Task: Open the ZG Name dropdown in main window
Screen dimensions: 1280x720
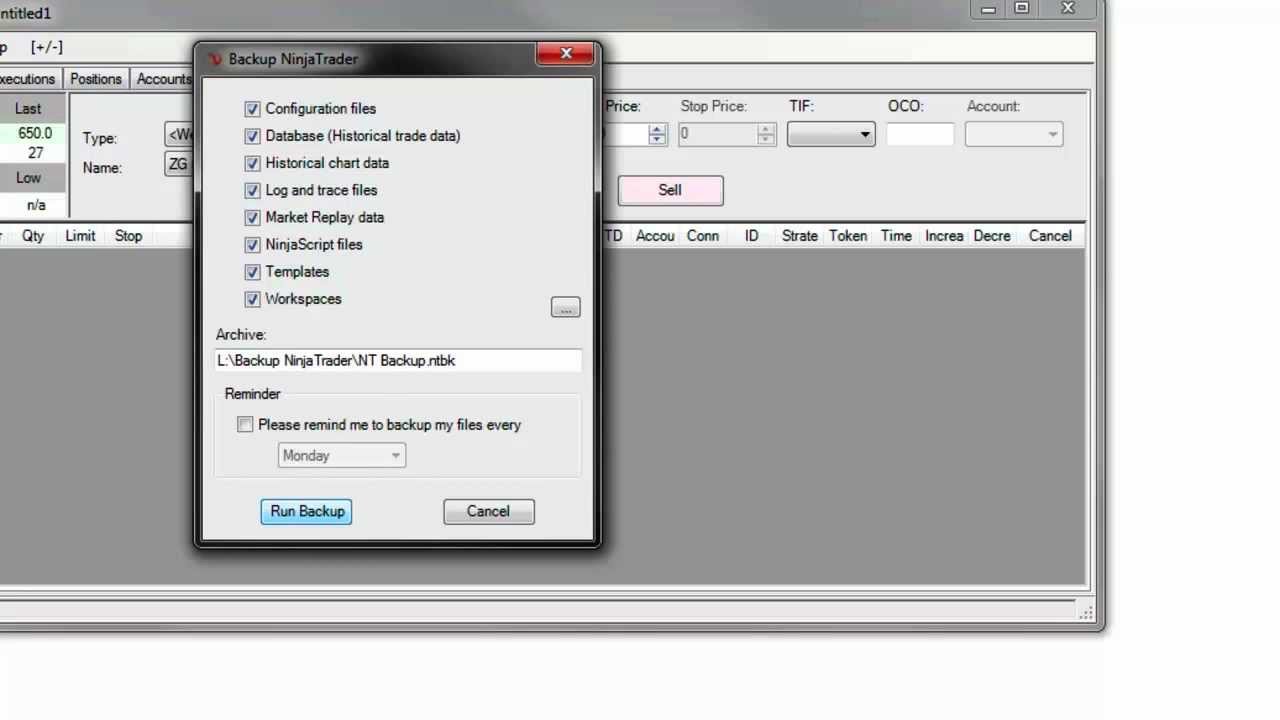Action: (x=179, y=165)
